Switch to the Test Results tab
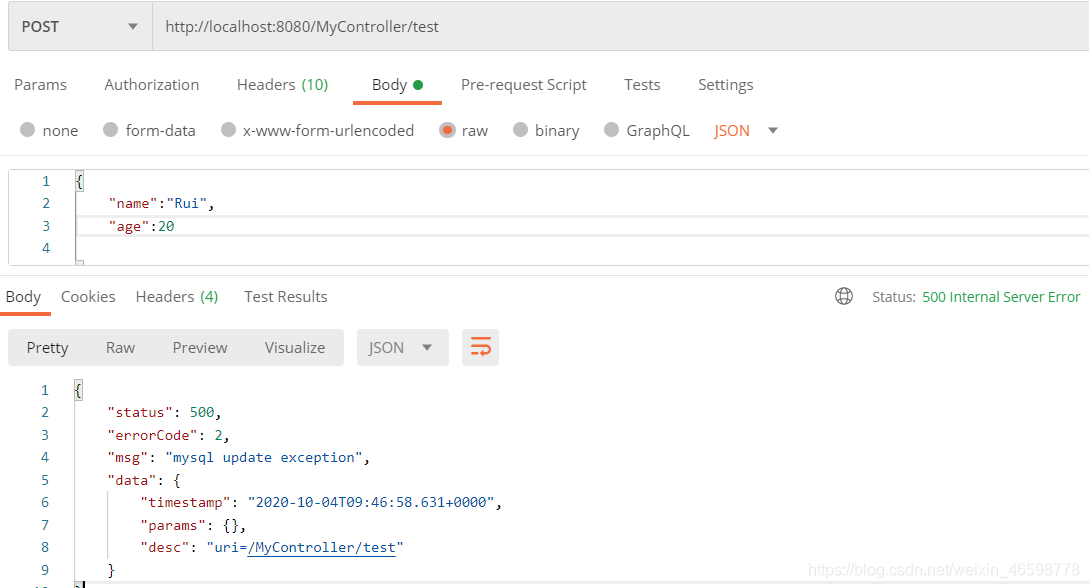The image size is (1089, 588). click(x=285, y=296)
